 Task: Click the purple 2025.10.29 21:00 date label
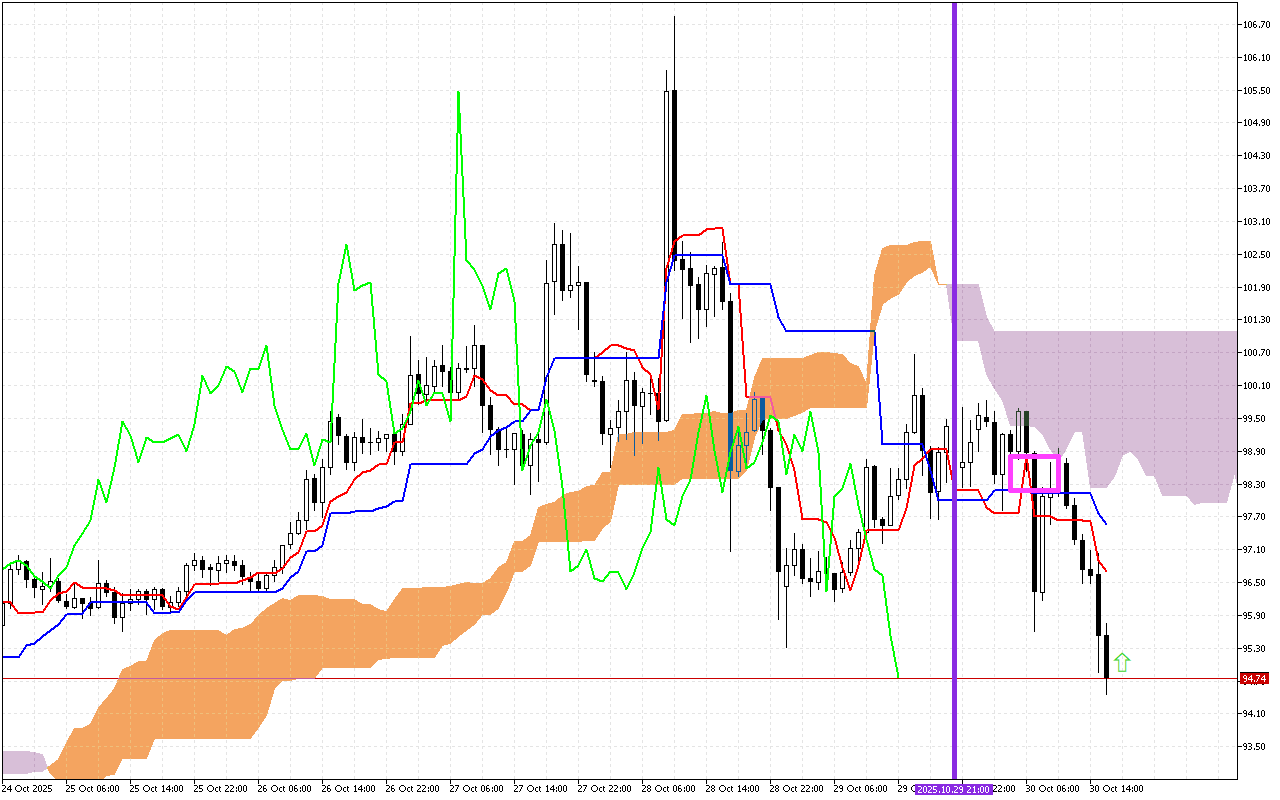[x=954, y=789]
